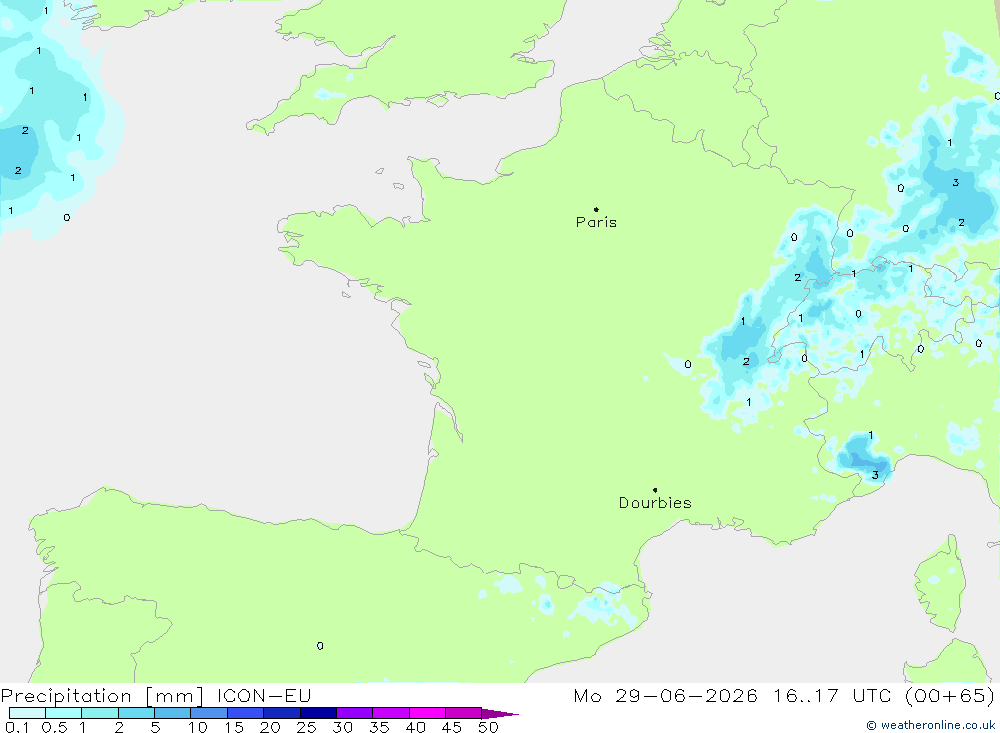The width and height of the screenshot is (1000, 733).
Task: Click the '10' legend scale value
Action: coord(197,727)
